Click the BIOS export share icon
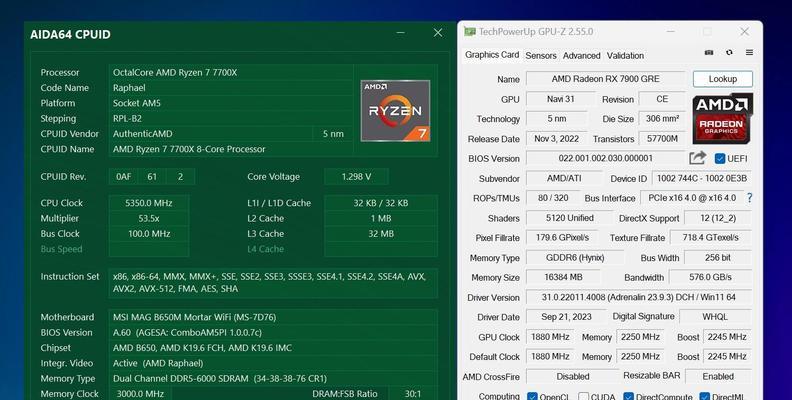Screen dimensions: 792x400 [698, 158]
